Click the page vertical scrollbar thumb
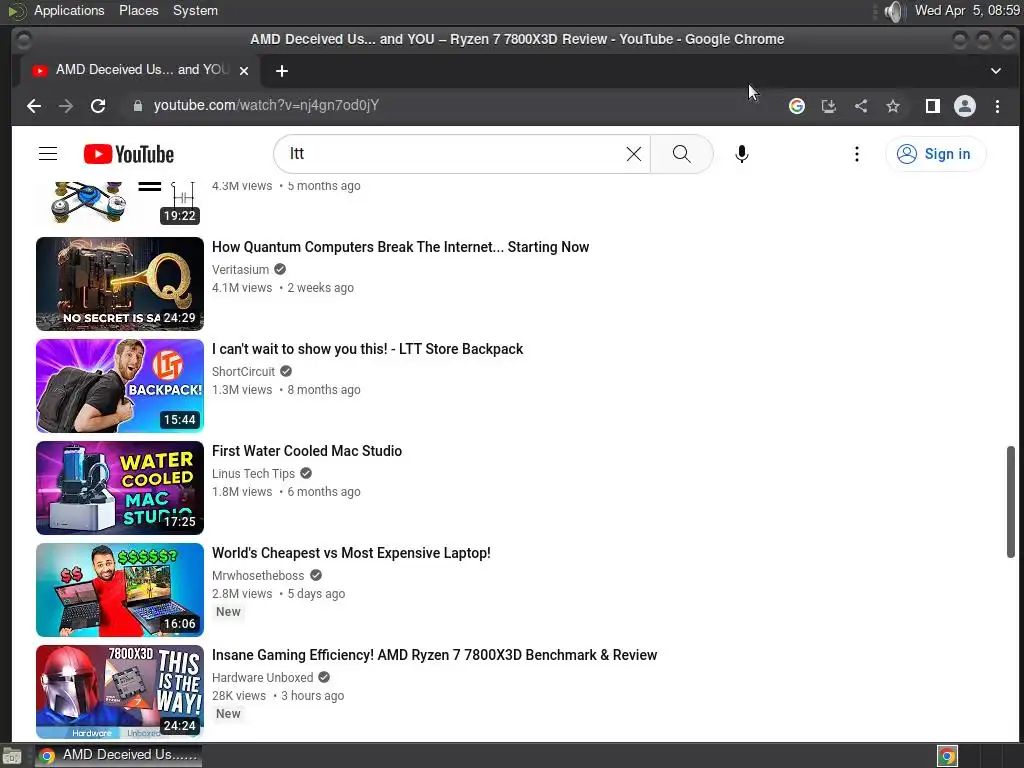Screen dimensions: 1024x768 pyautogui.click(x=1010, y=502)
